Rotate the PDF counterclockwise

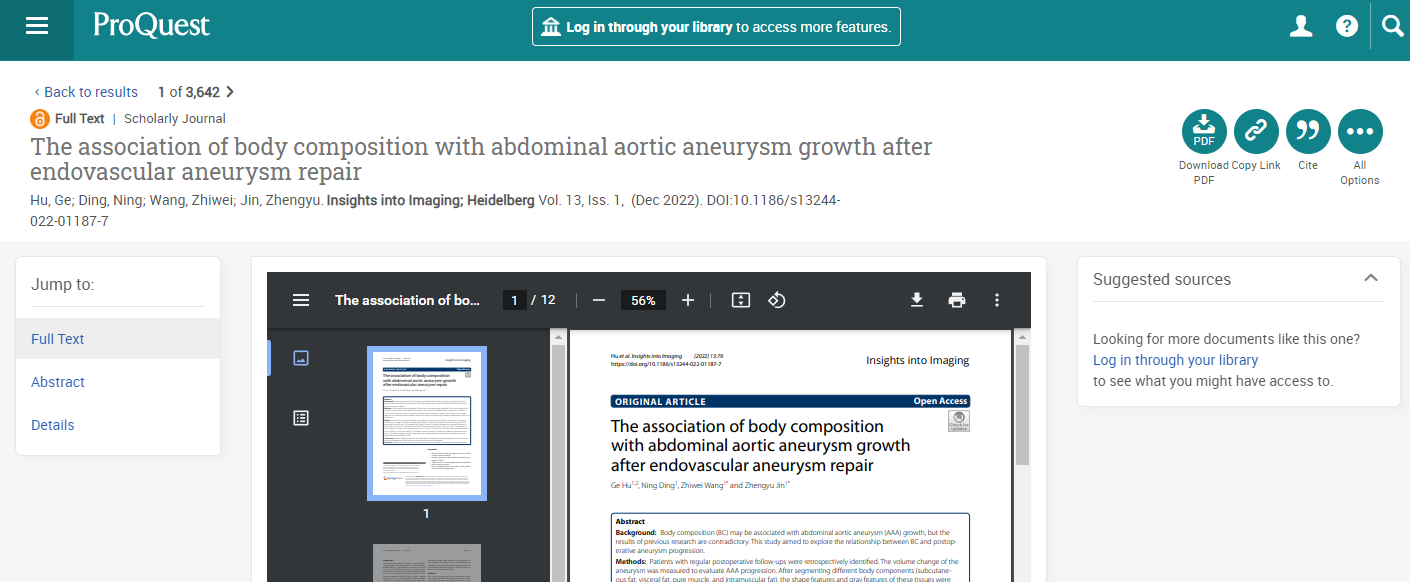coord(777,300)
